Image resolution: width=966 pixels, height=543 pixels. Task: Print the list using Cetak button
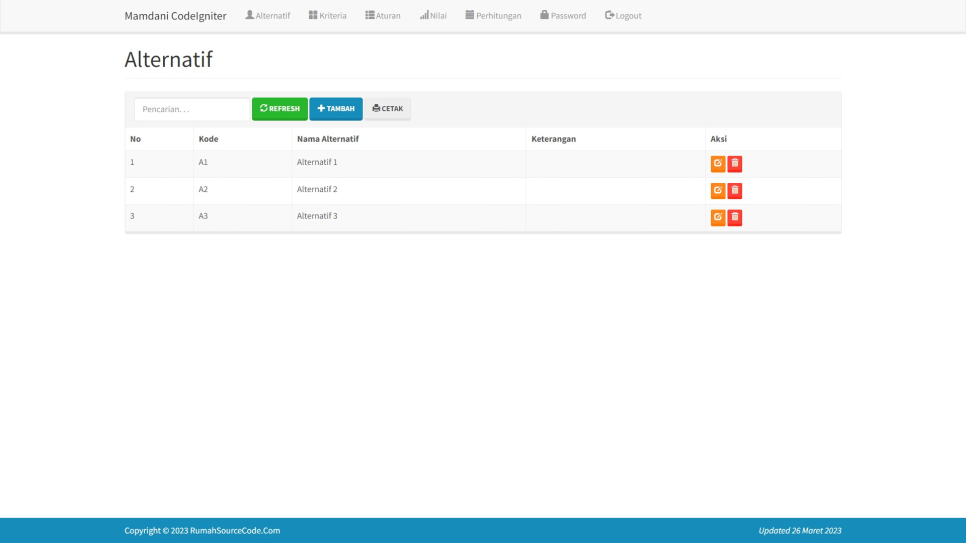click(387, 109)
